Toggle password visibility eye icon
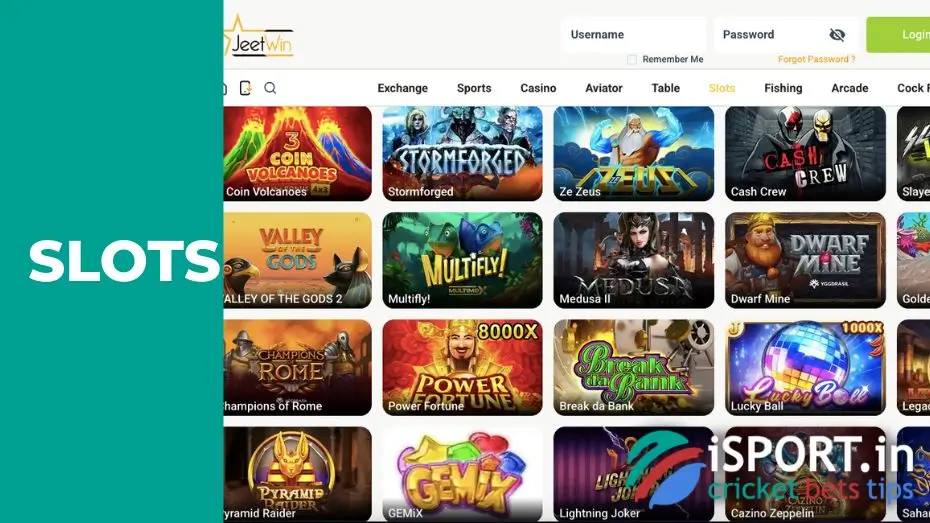930x523 pixels. click(837, 35)
